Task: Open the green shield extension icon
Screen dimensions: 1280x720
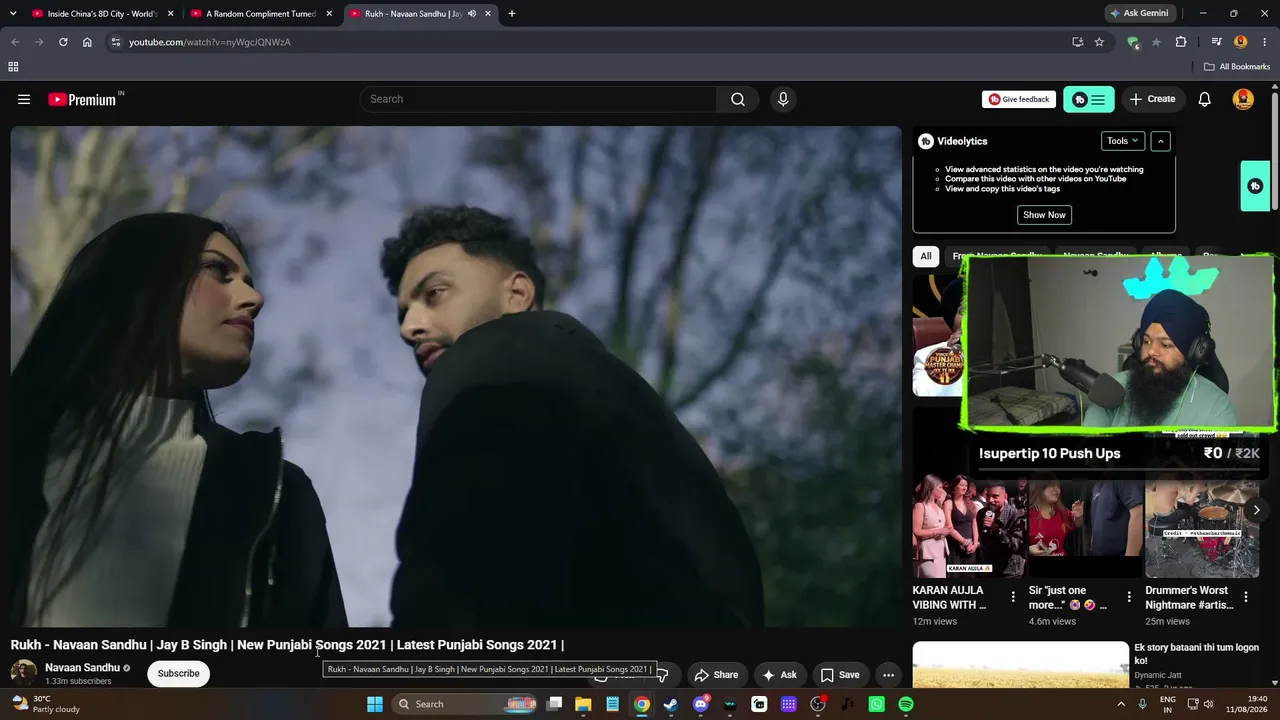Action: pyautogui.click(x=1132, y=42)
